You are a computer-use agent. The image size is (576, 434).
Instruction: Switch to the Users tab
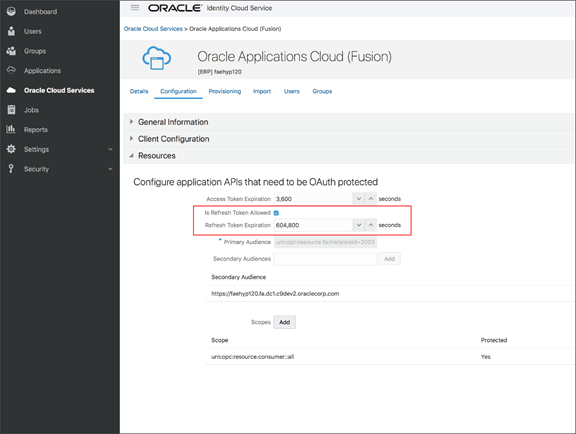tap(292, 91)
